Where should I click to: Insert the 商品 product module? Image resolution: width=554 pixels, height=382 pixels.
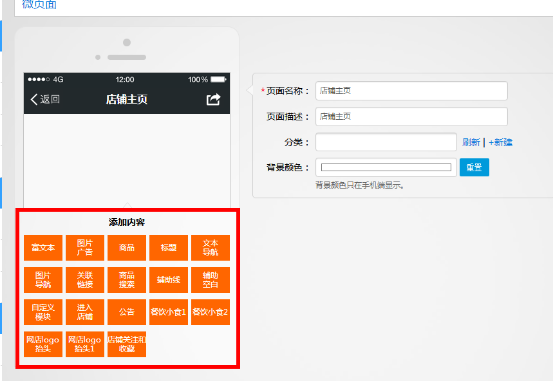[126, 248]
